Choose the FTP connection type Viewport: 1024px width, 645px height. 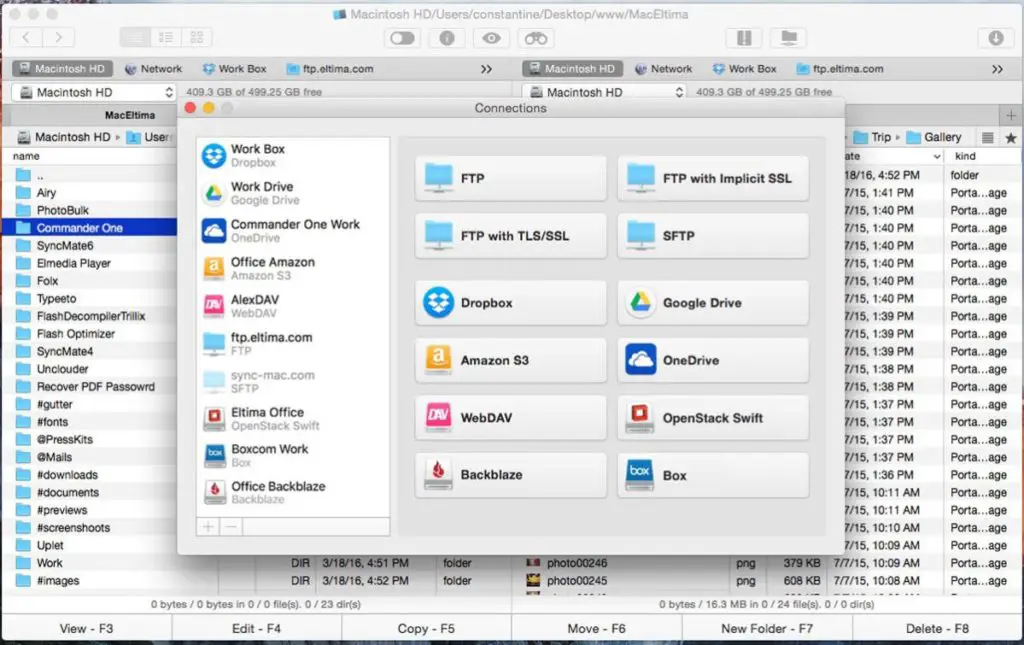pos(511,178)
